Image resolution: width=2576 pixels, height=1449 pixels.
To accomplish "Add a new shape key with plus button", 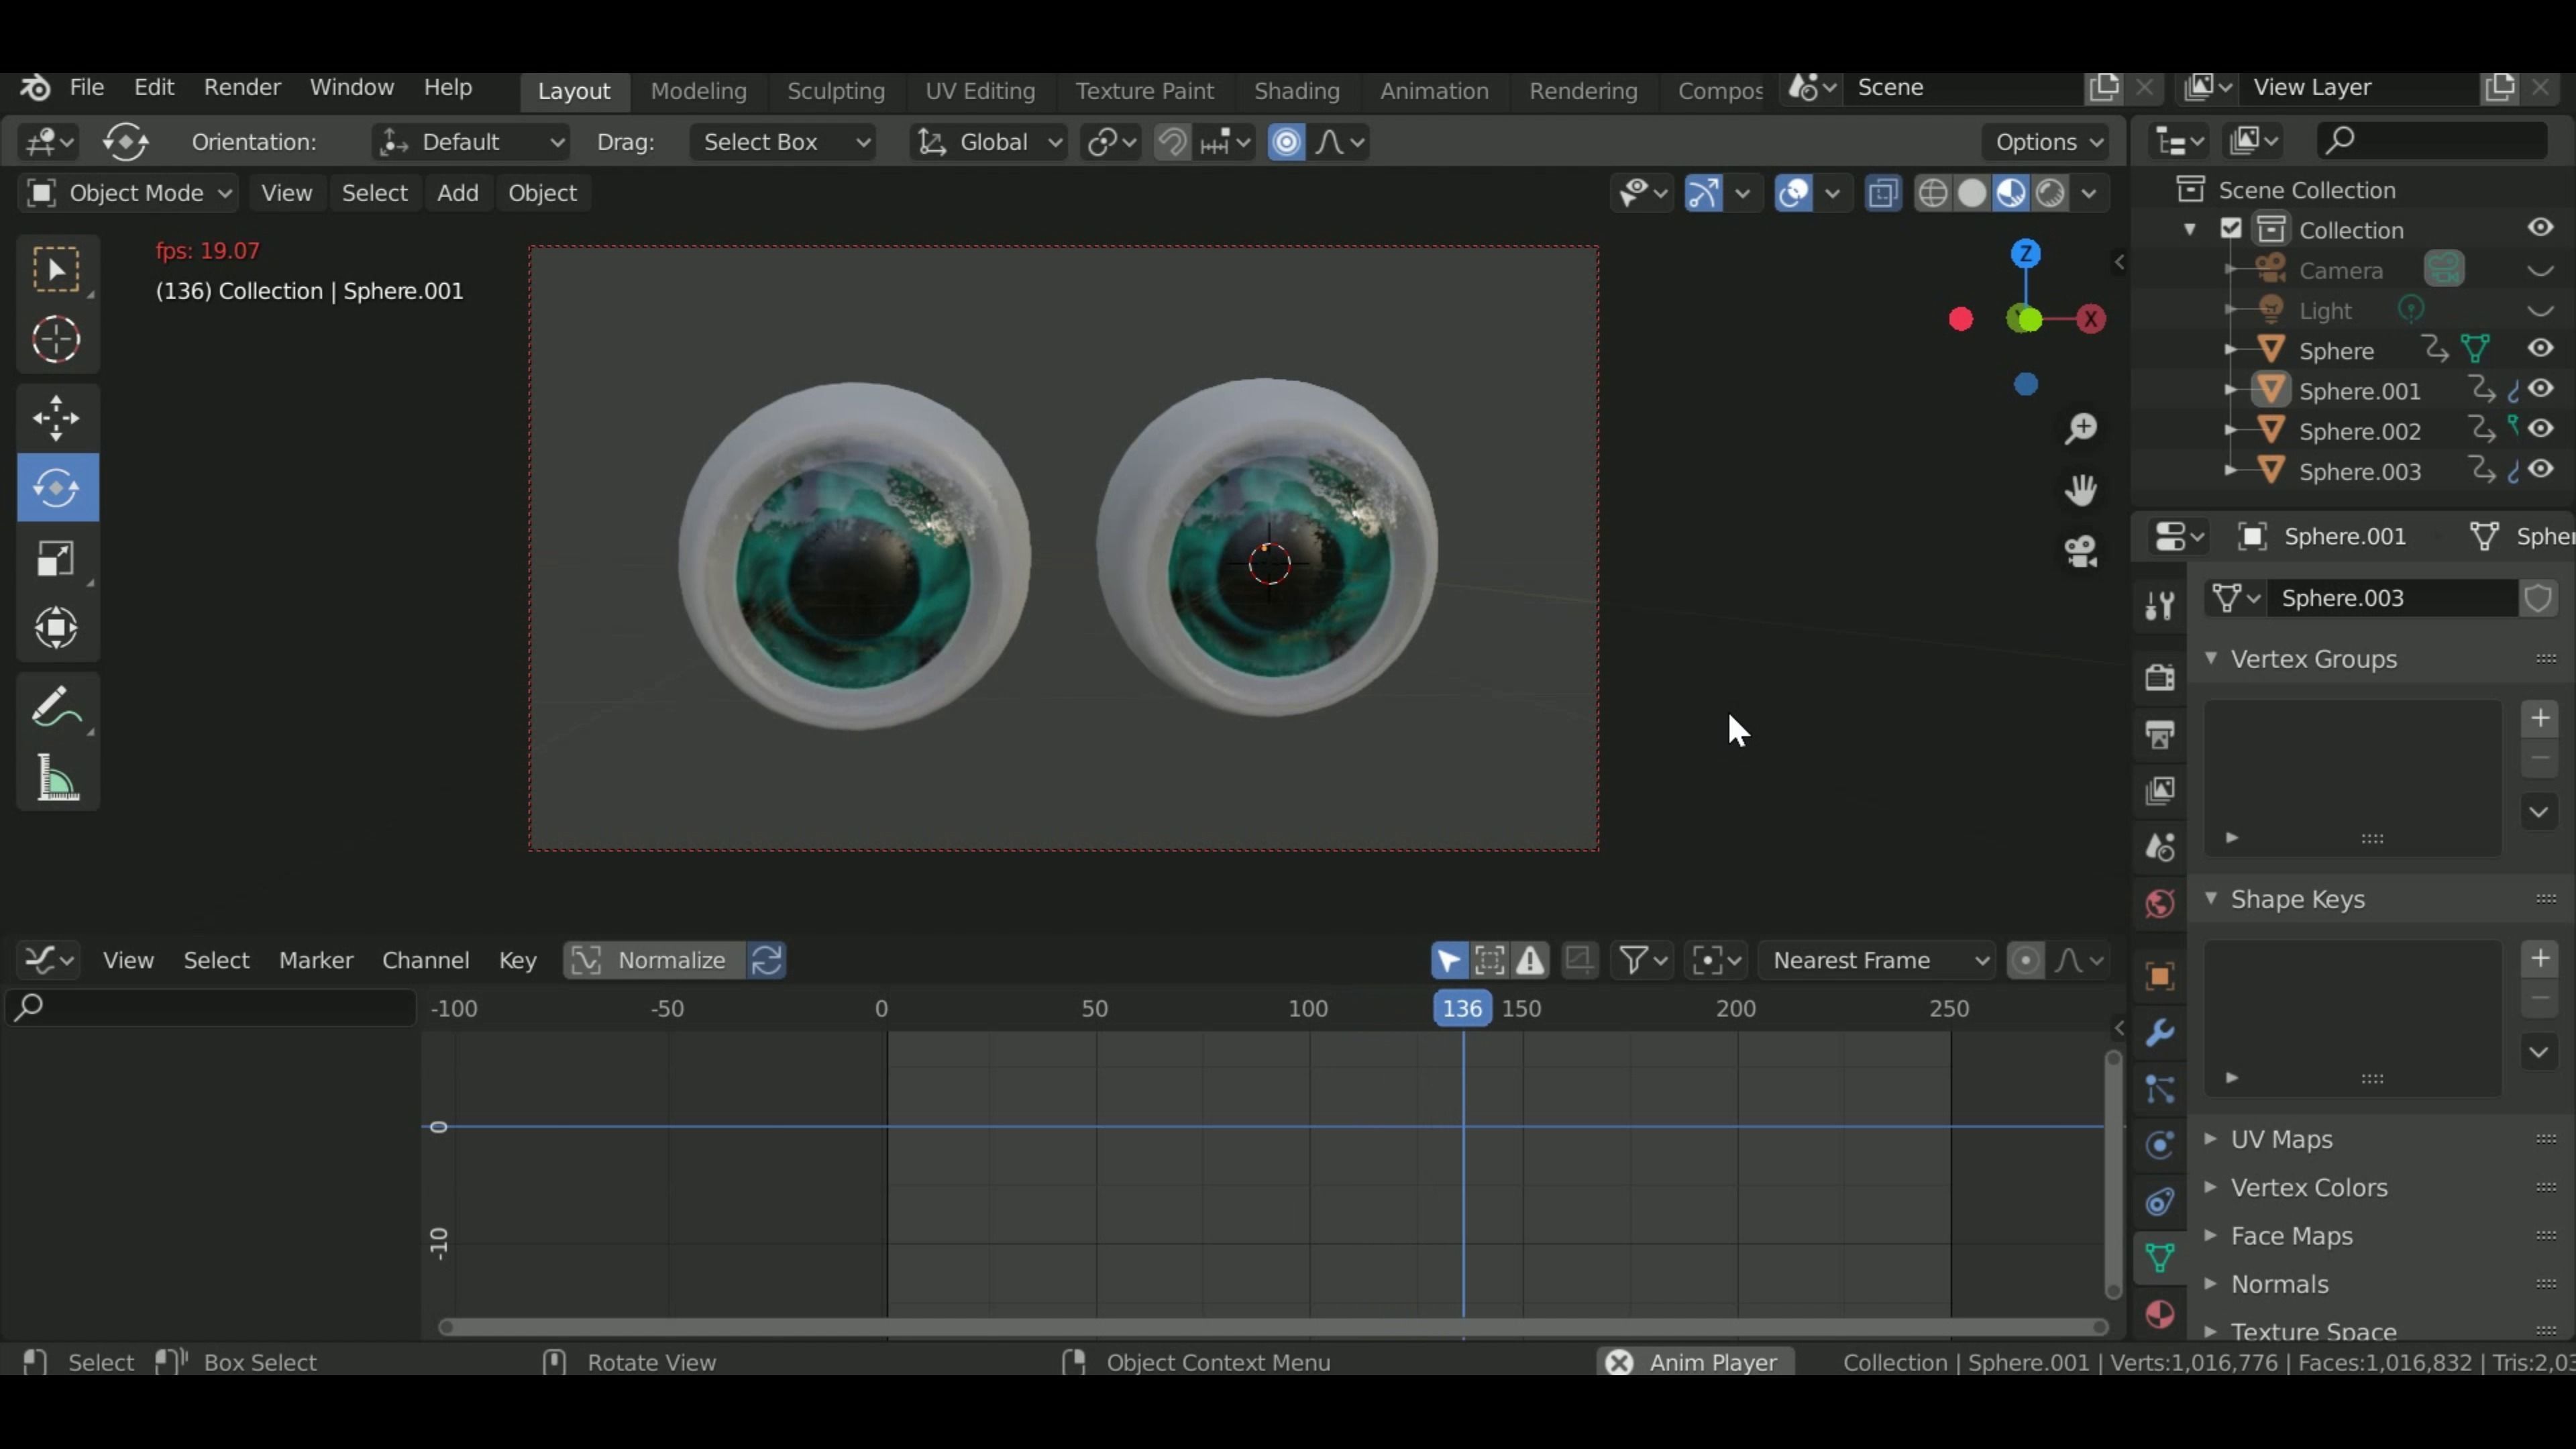I will click(x=2540, y=958).
